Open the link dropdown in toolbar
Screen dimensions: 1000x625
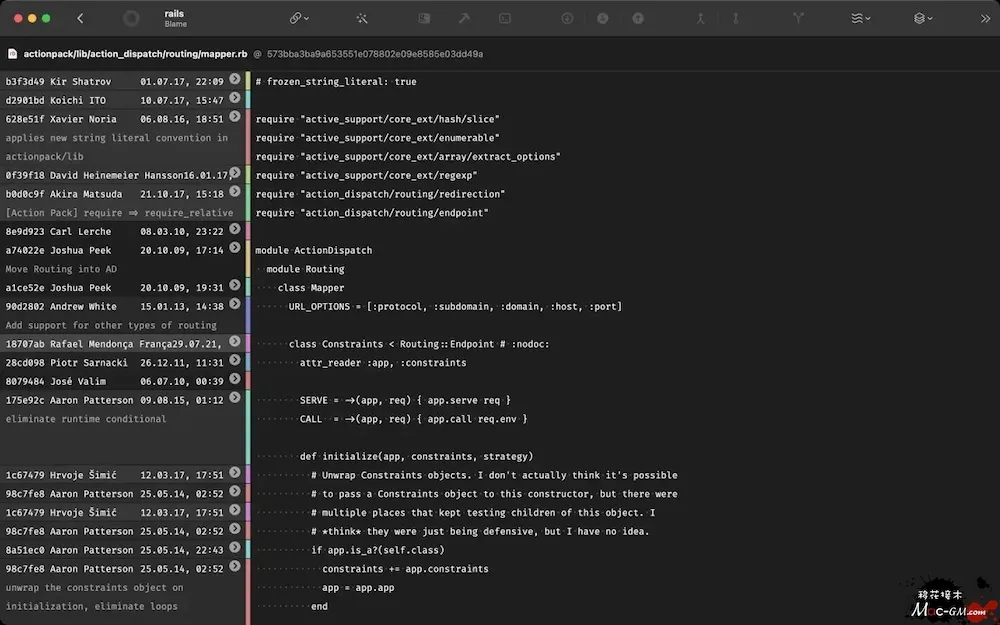(299, 18)
